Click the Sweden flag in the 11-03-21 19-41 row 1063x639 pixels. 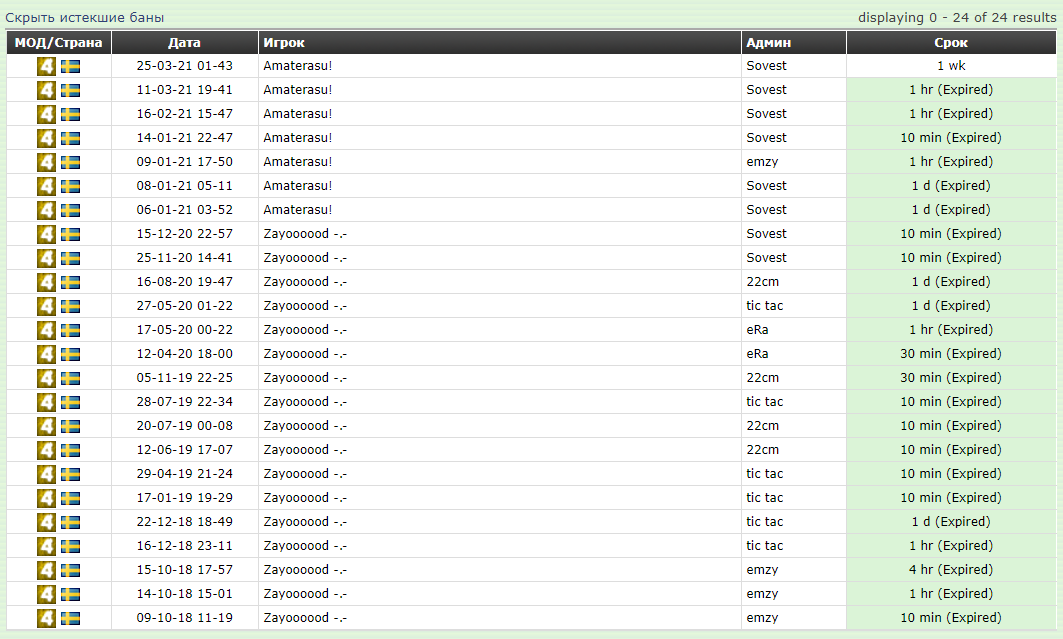click(70, 90)
